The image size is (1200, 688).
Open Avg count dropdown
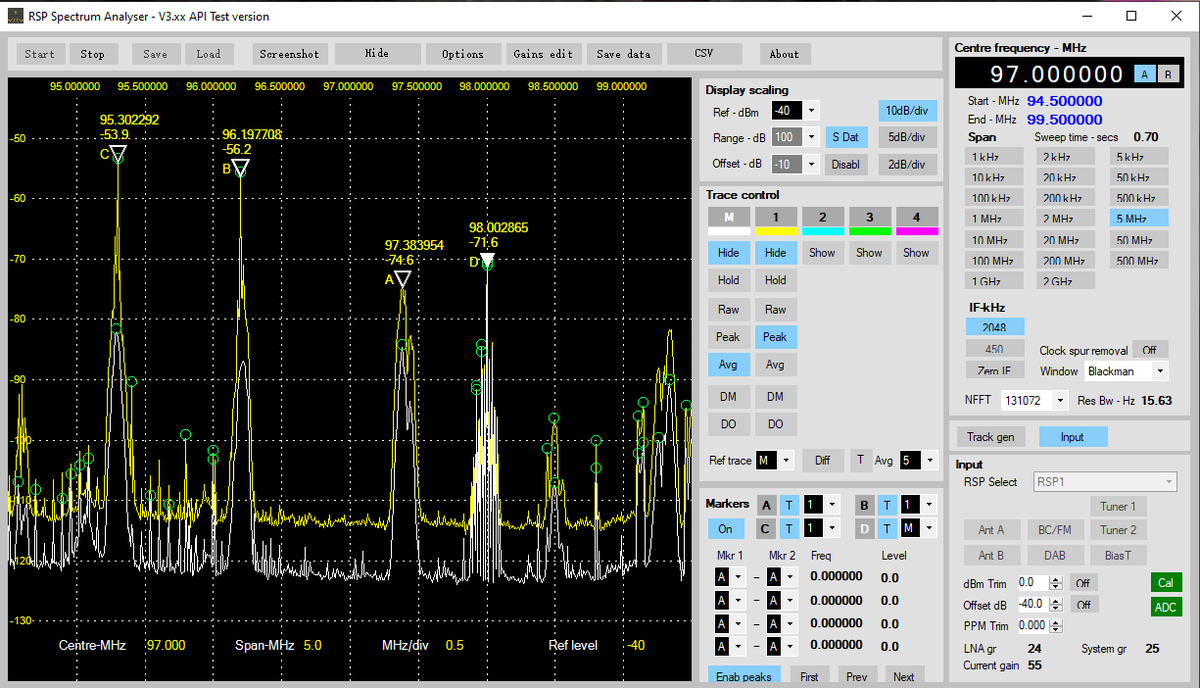point(930,460)
